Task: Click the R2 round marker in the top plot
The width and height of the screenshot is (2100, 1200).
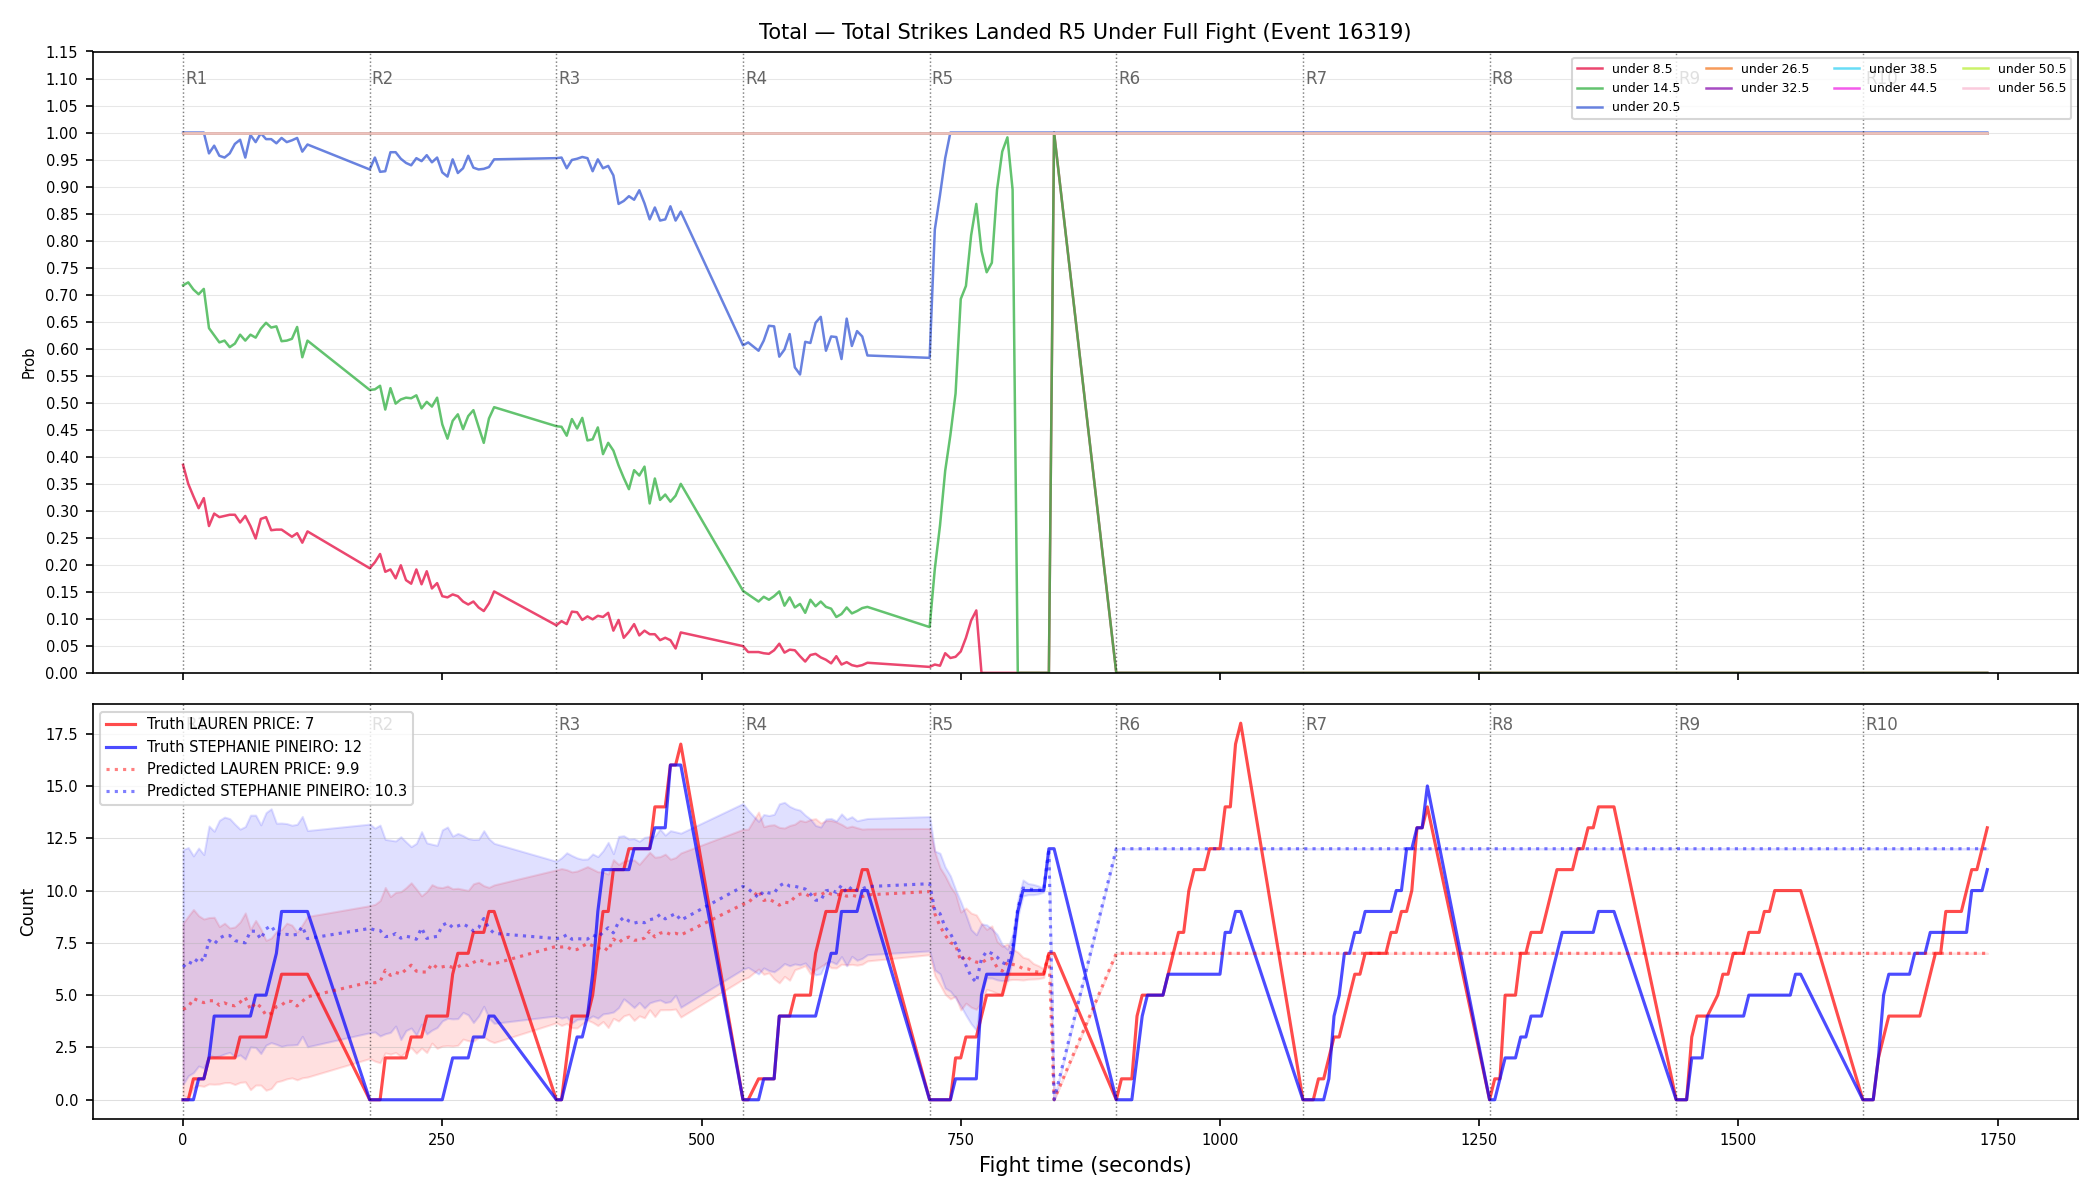Action: 382,78
